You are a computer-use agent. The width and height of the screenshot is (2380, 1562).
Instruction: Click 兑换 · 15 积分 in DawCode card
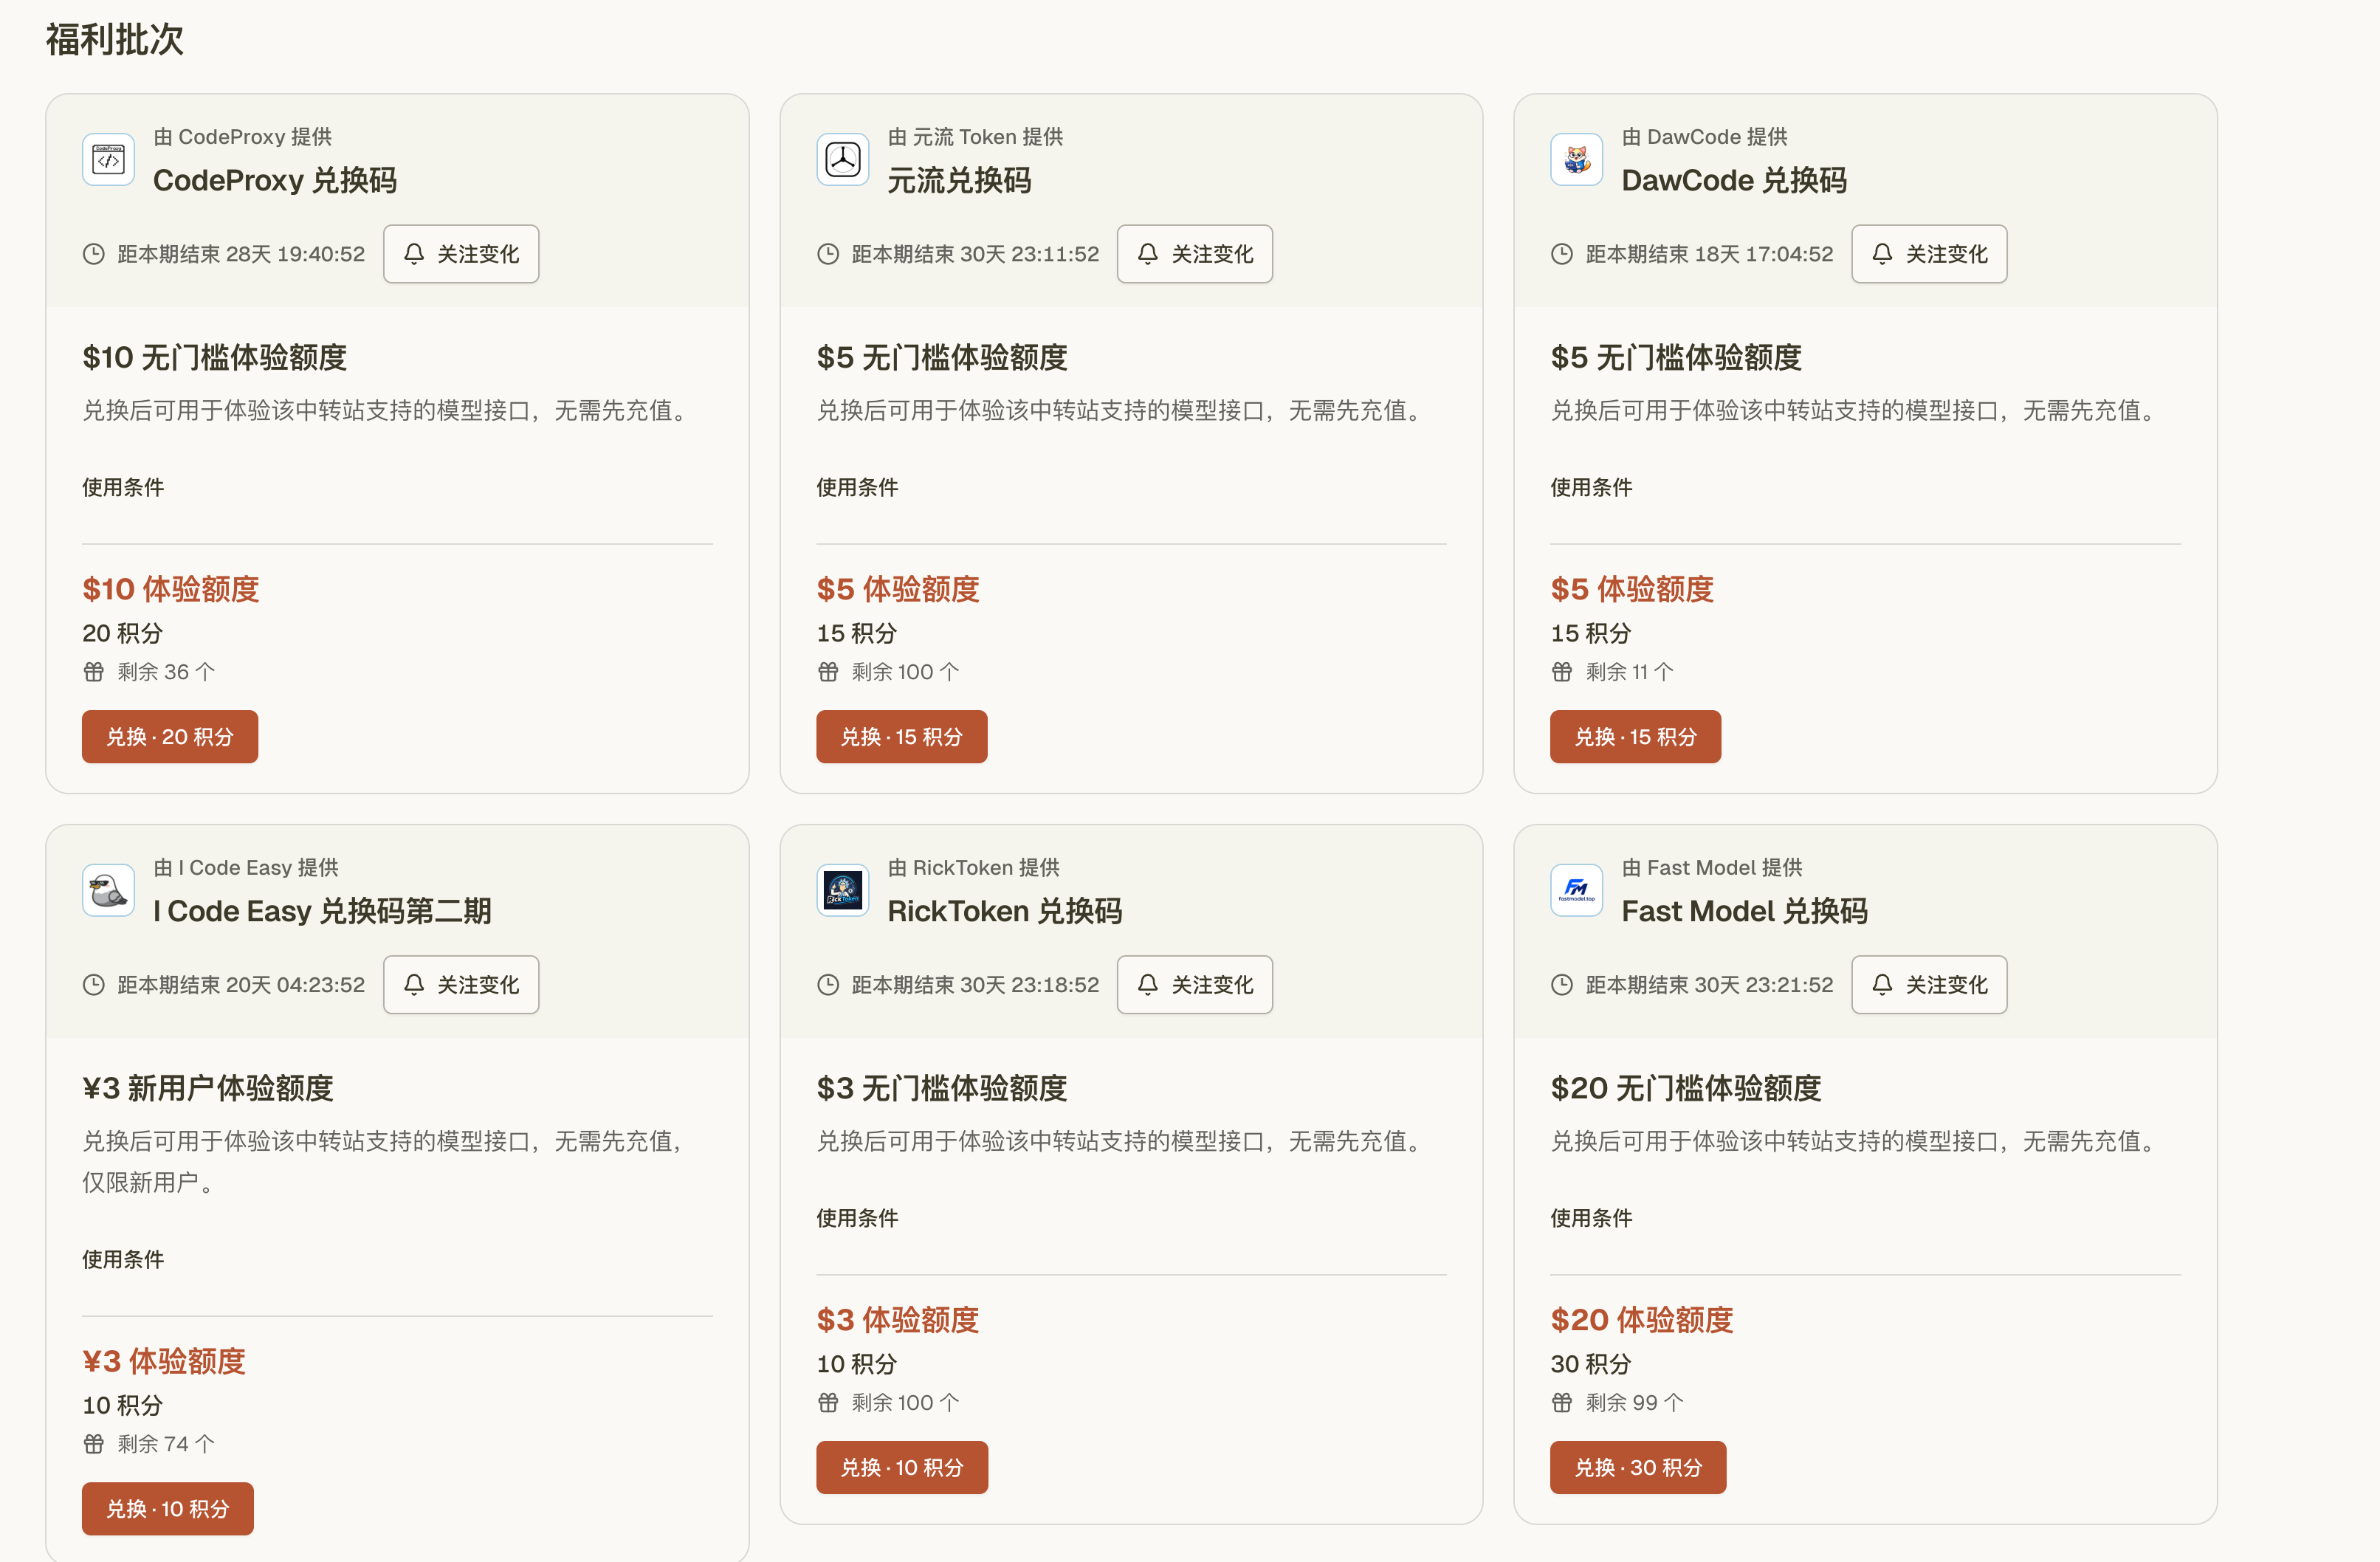click(x=1635, y=737)
